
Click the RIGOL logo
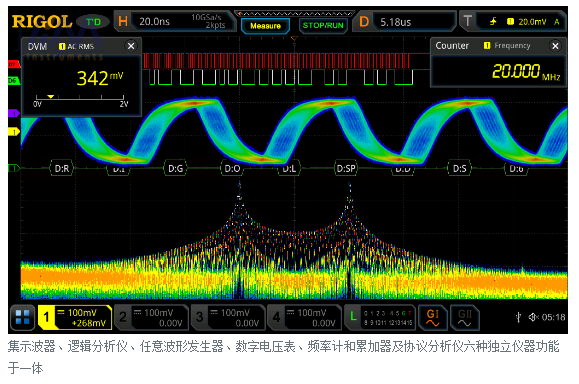(42, 21)
